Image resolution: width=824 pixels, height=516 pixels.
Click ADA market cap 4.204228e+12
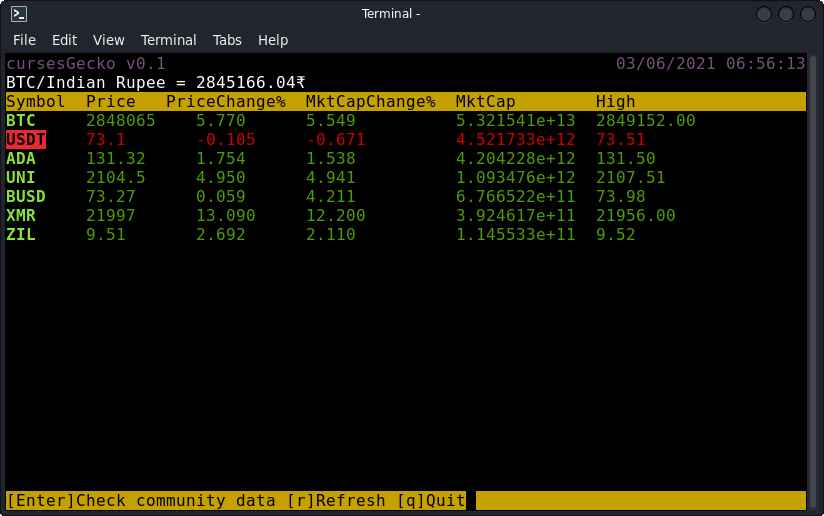click(x=516, y=158)
